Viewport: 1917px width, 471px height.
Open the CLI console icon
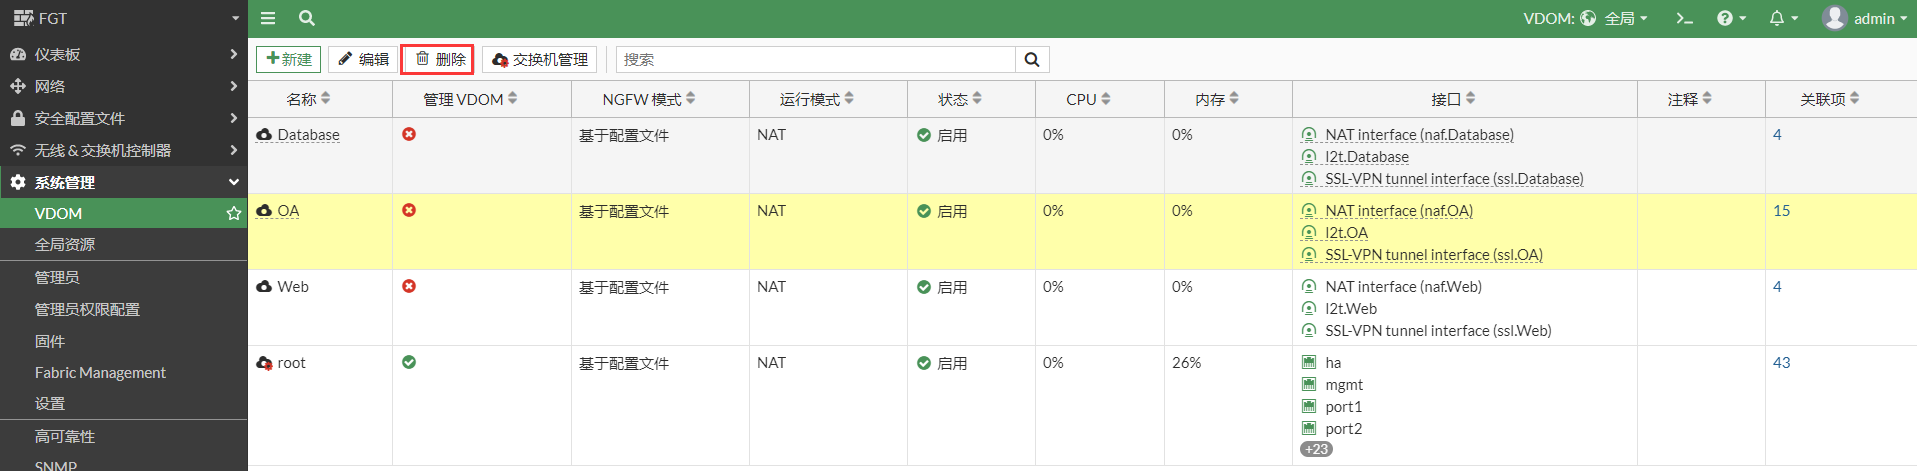pyautogui.click(x=1684, y=18)
